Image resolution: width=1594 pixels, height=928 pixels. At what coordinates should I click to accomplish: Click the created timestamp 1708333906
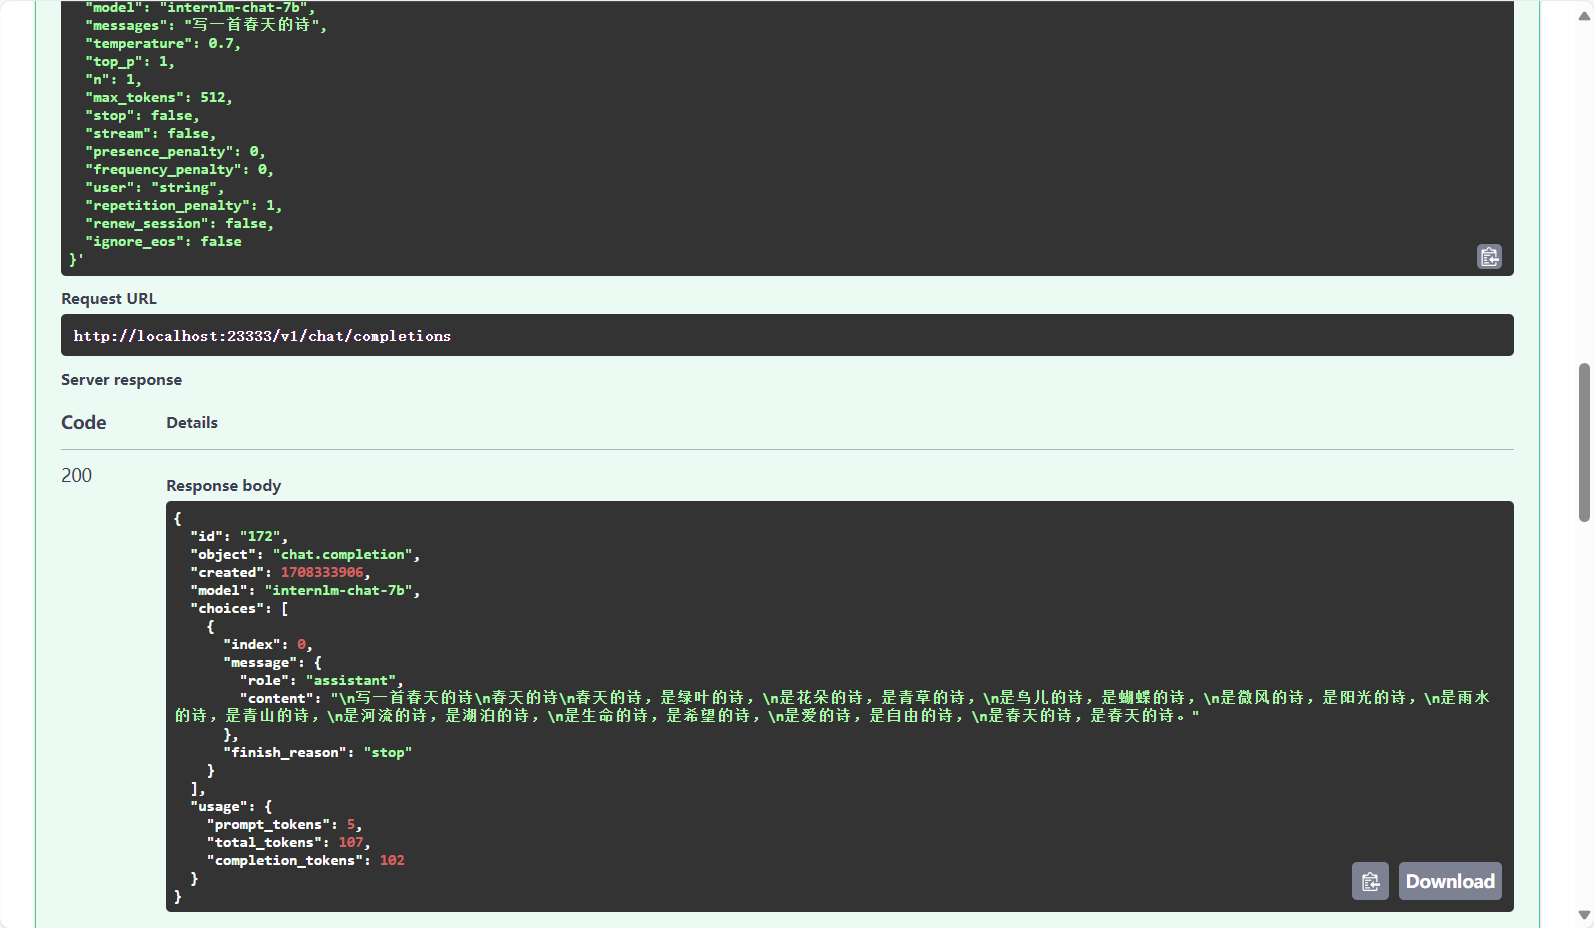322,572
